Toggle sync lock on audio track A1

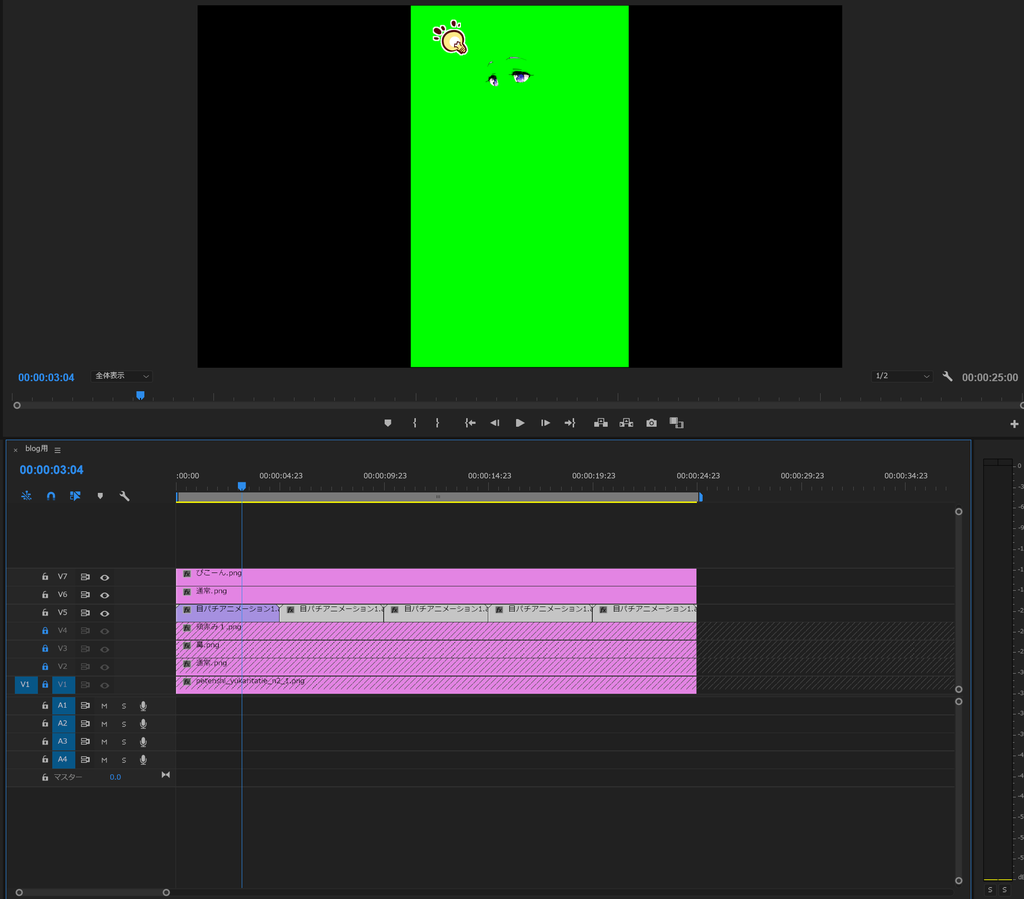pos(85,706)
